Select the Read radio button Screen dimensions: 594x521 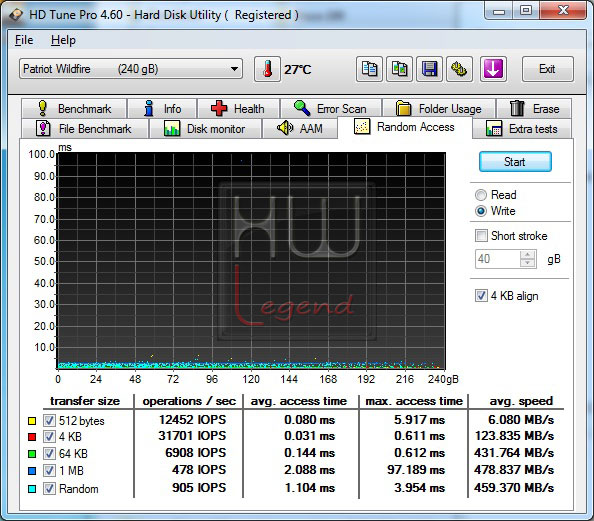pos(481,195)
